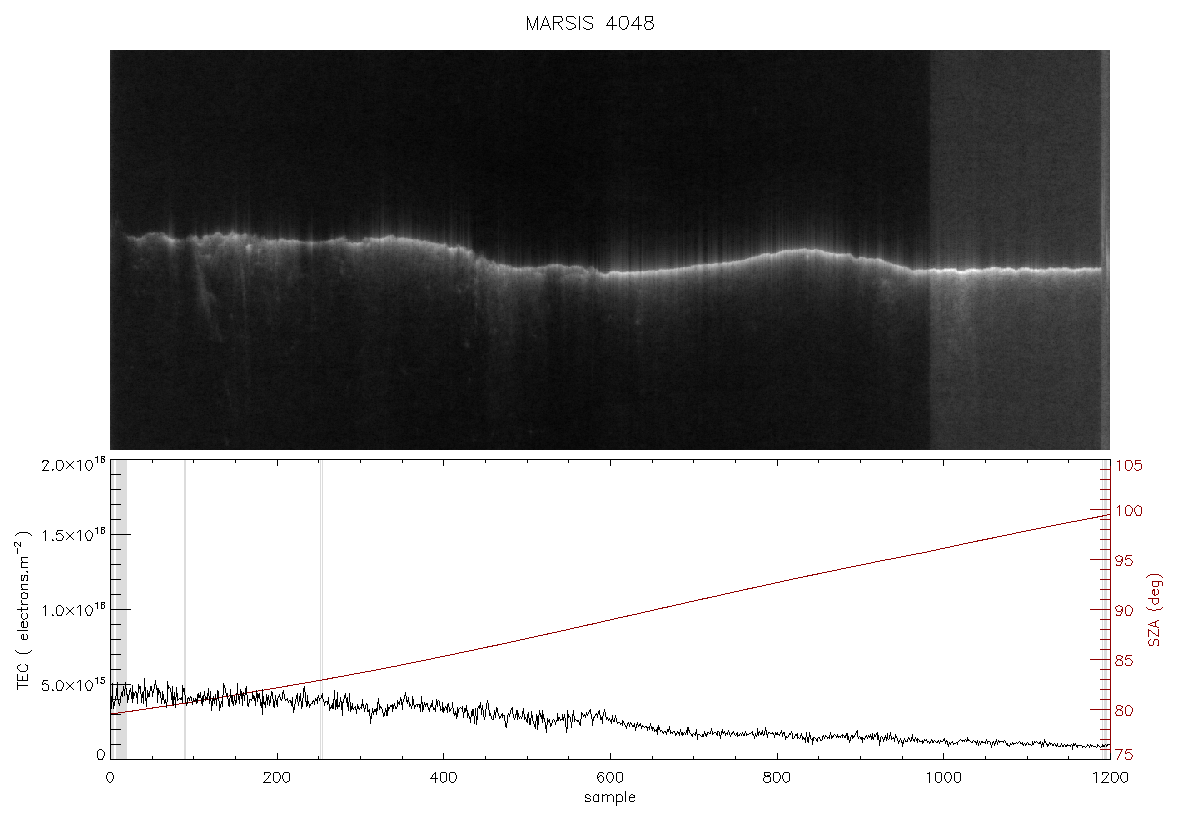Click the gray shaded band at plot start
Screen dimensions: 1180x830
tap(119, 610)
